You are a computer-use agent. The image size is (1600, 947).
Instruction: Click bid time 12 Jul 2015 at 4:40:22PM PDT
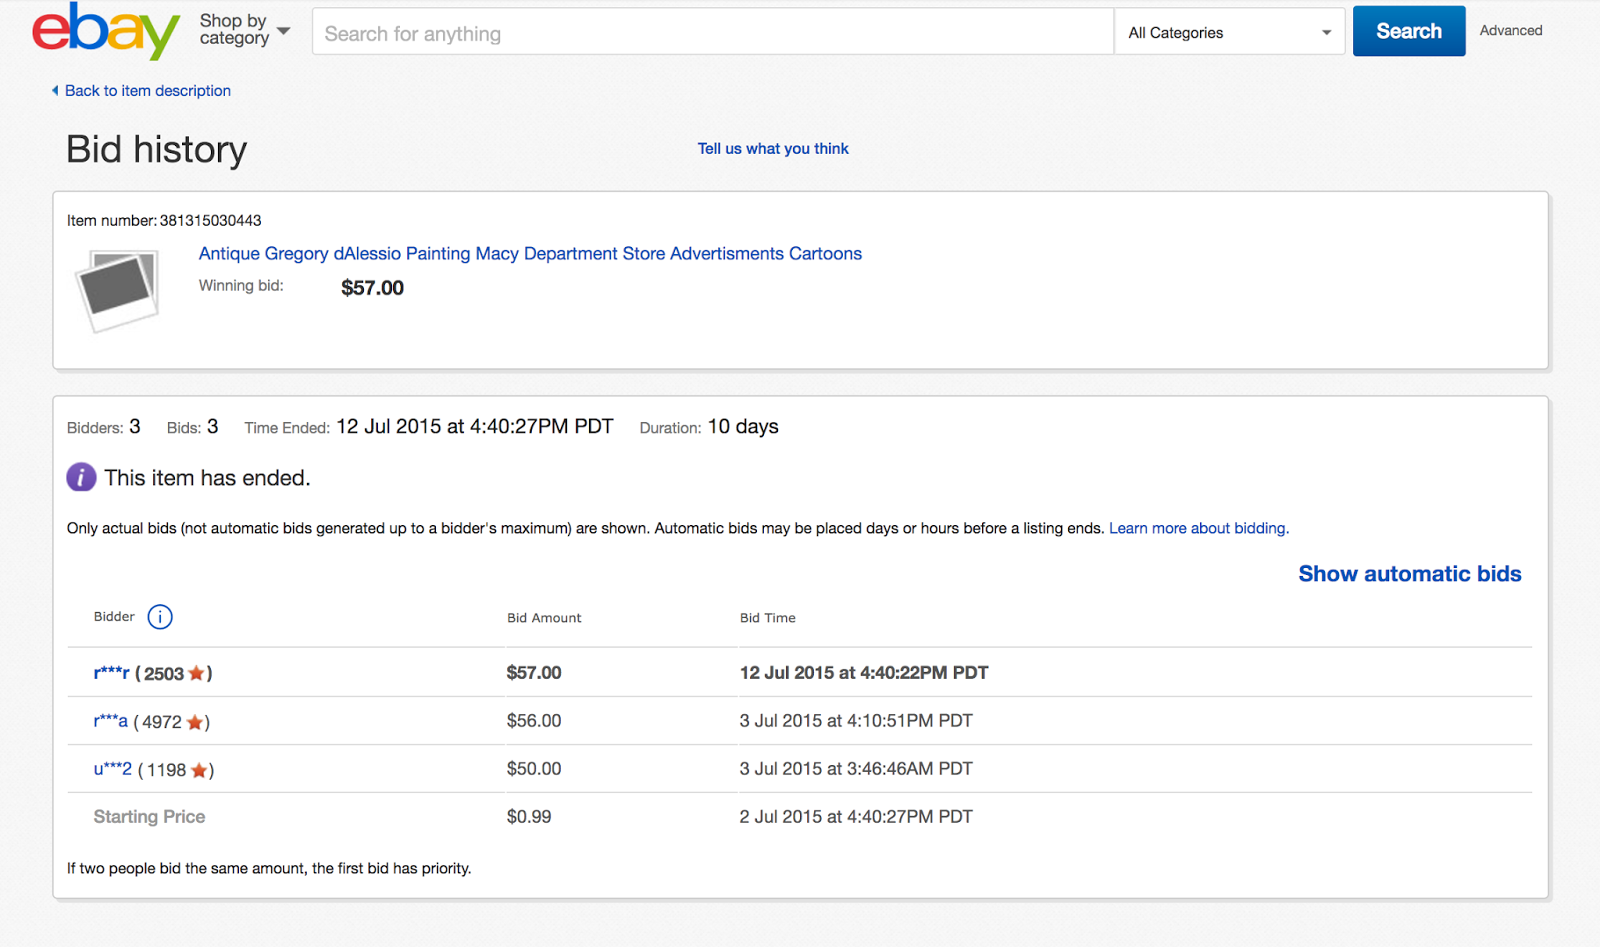coord(864,673)
